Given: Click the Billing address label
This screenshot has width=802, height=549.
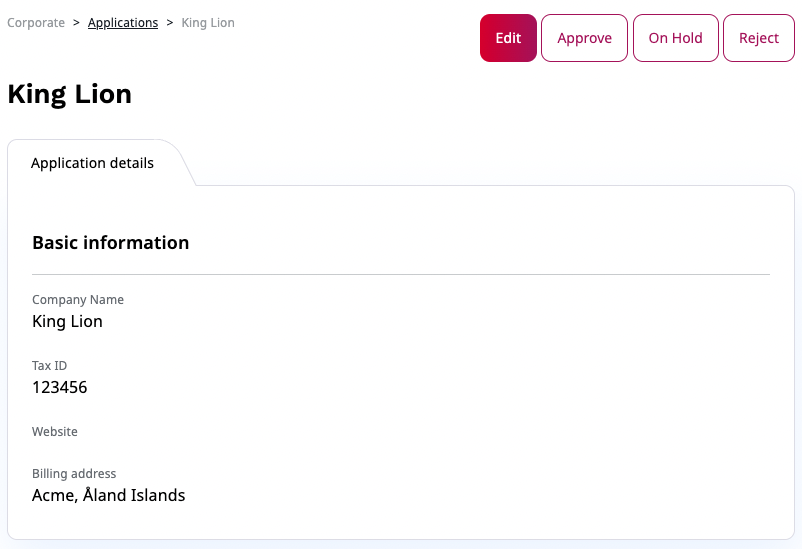Looking at the screenshot, I should 74,474.
